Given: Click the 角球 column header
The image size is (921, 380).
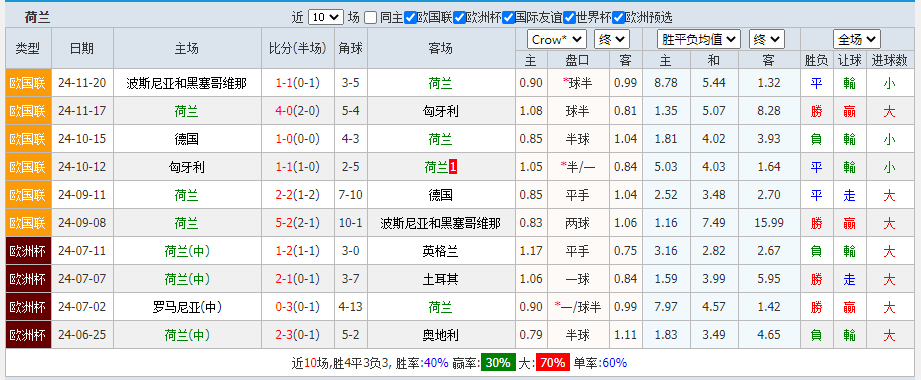Looking at the screenshot, I should [x=351, y=49].
